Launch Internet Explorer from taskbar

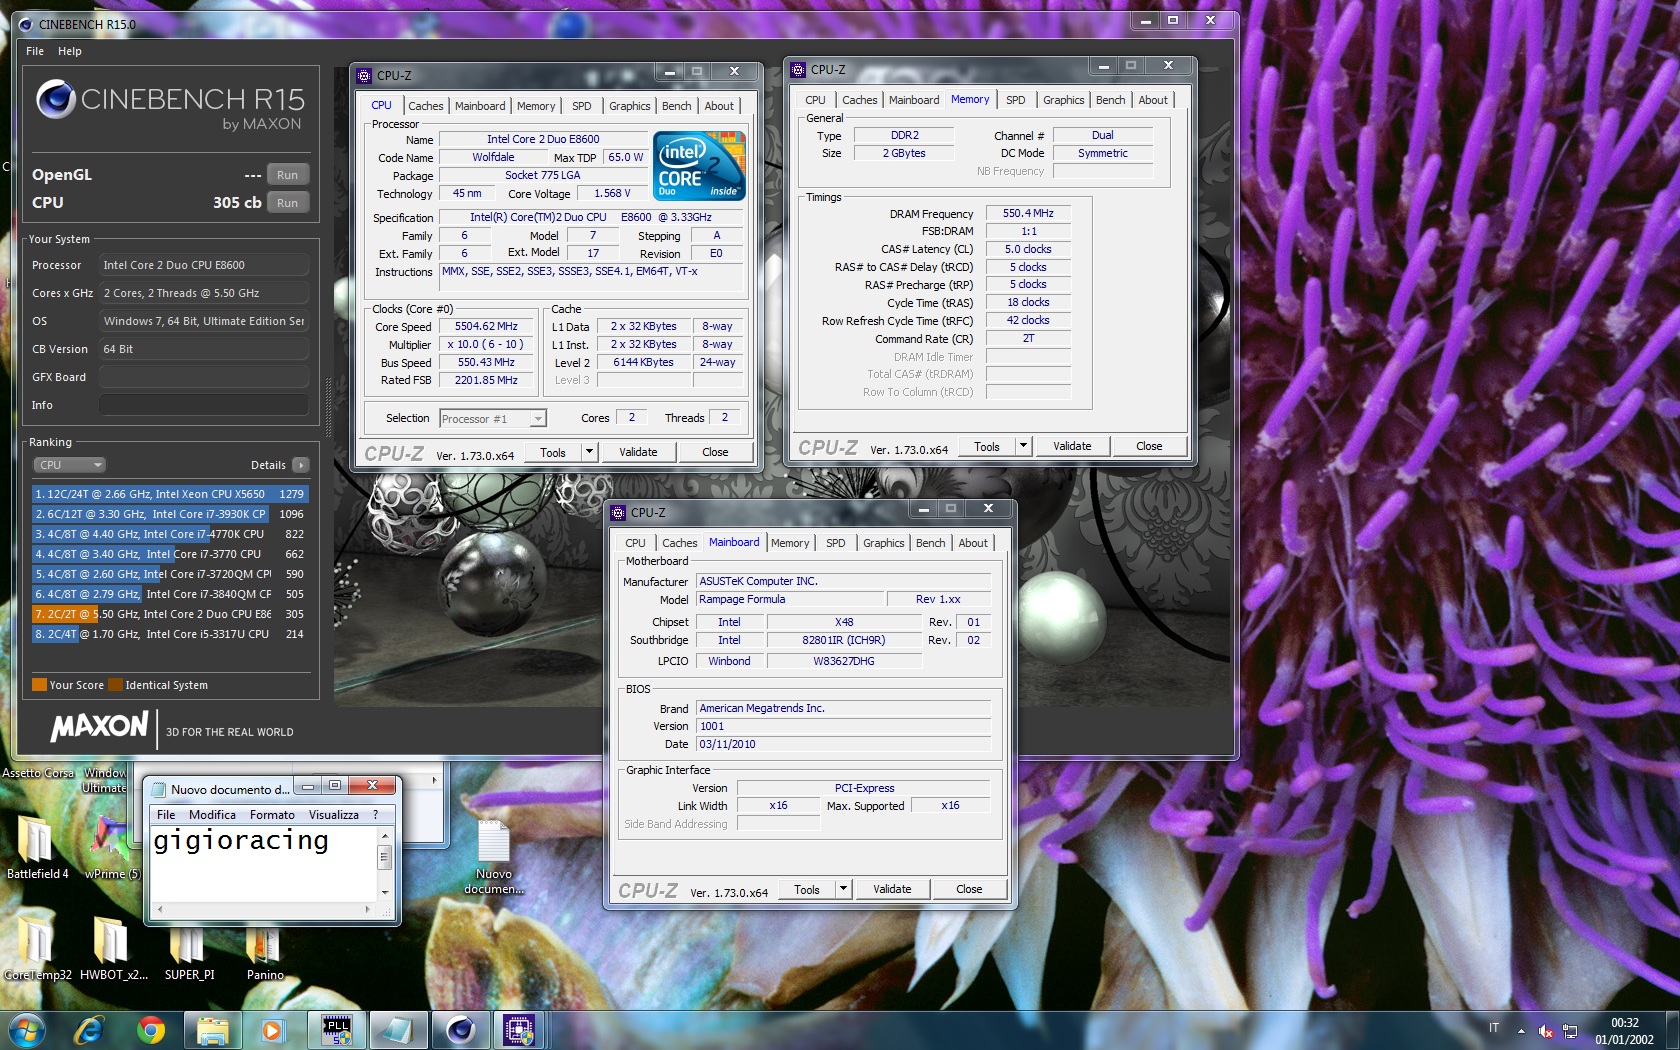click(x=89, y=1029)
